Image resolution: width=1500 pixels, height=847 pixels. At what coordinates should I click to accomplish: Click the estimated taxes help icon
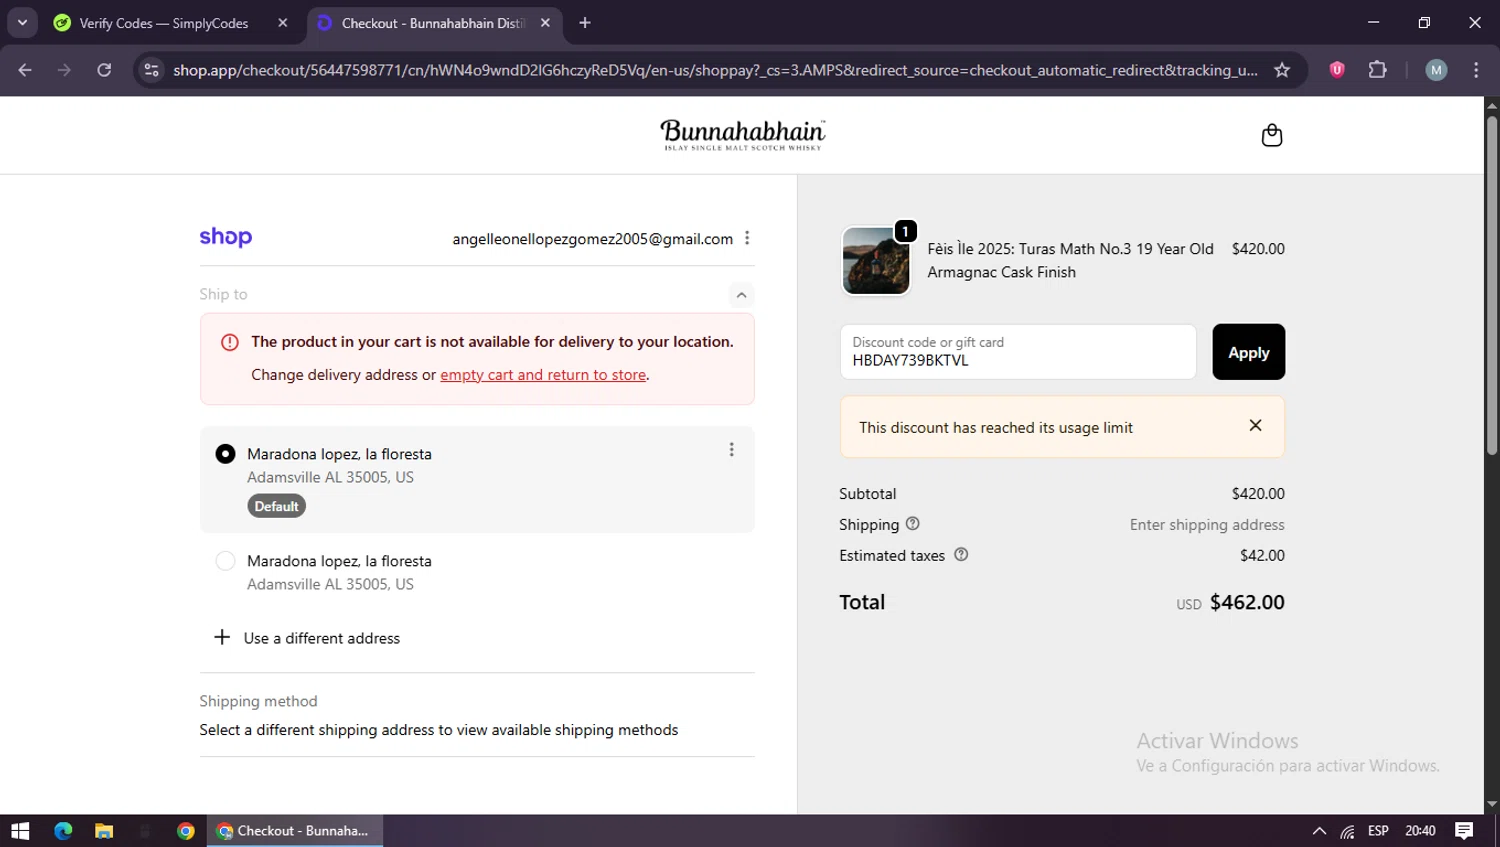pyautogui.click(x=961, y=555)
